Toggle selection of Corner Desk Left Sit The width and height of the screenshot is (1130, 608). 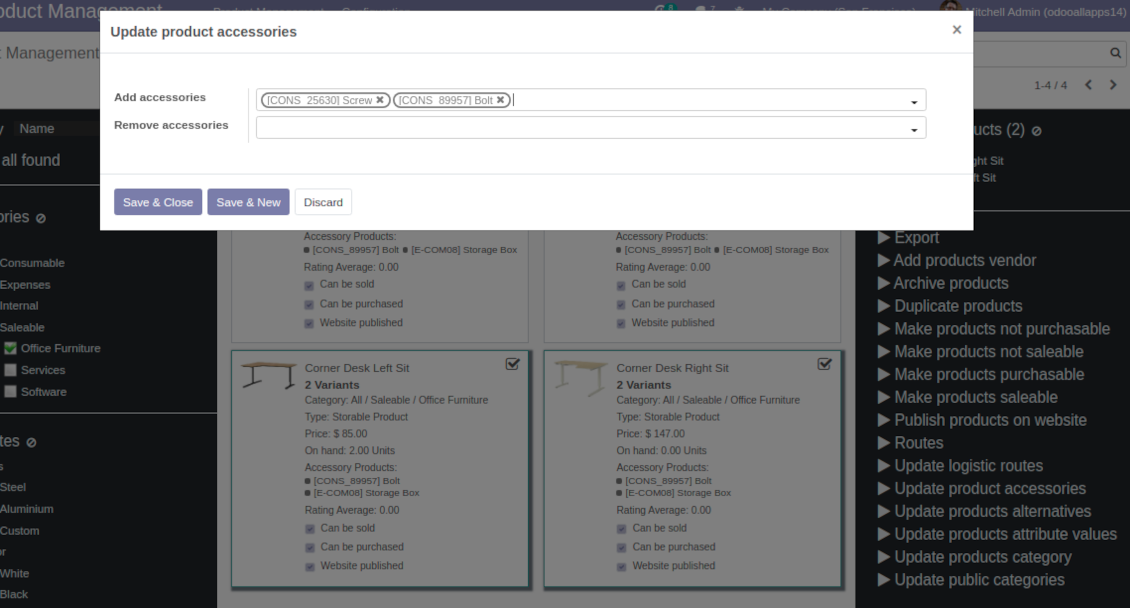512,364
